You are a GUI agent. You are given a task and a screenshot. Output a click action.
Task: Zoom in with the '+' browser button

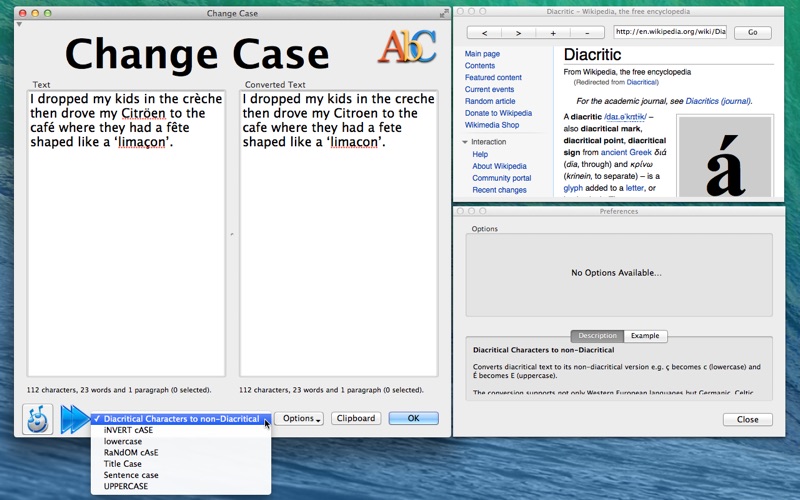(x=553, y=33)
